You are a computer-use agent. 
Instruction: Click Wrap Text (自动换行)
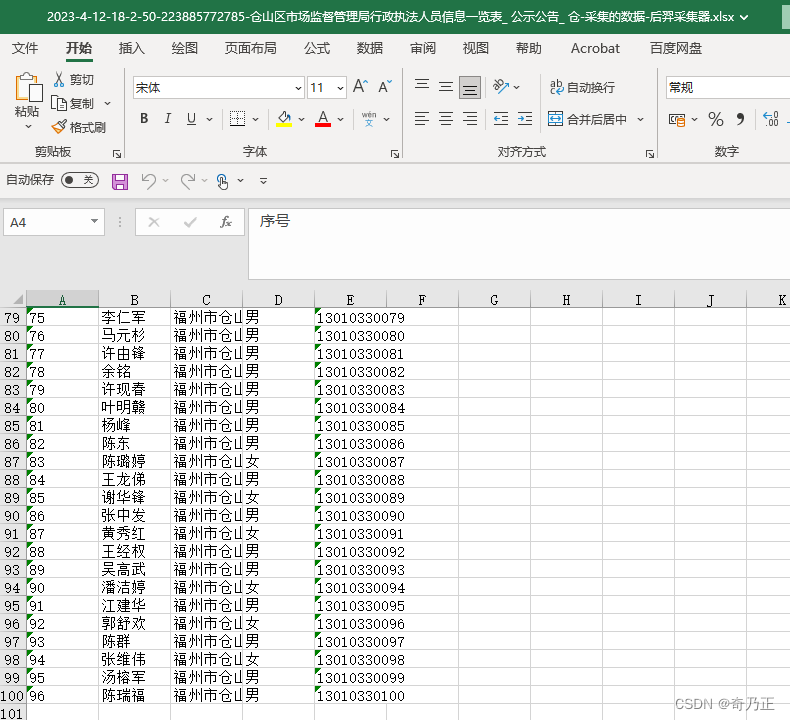[x=582, y=87]
